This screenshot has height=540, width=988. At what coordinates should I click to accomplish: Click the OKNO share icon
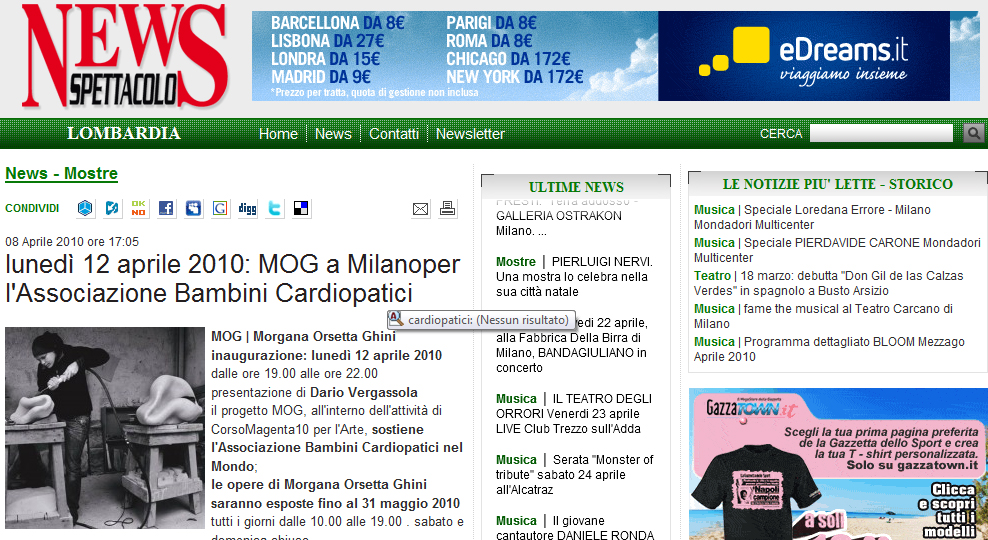click(139, 209)
